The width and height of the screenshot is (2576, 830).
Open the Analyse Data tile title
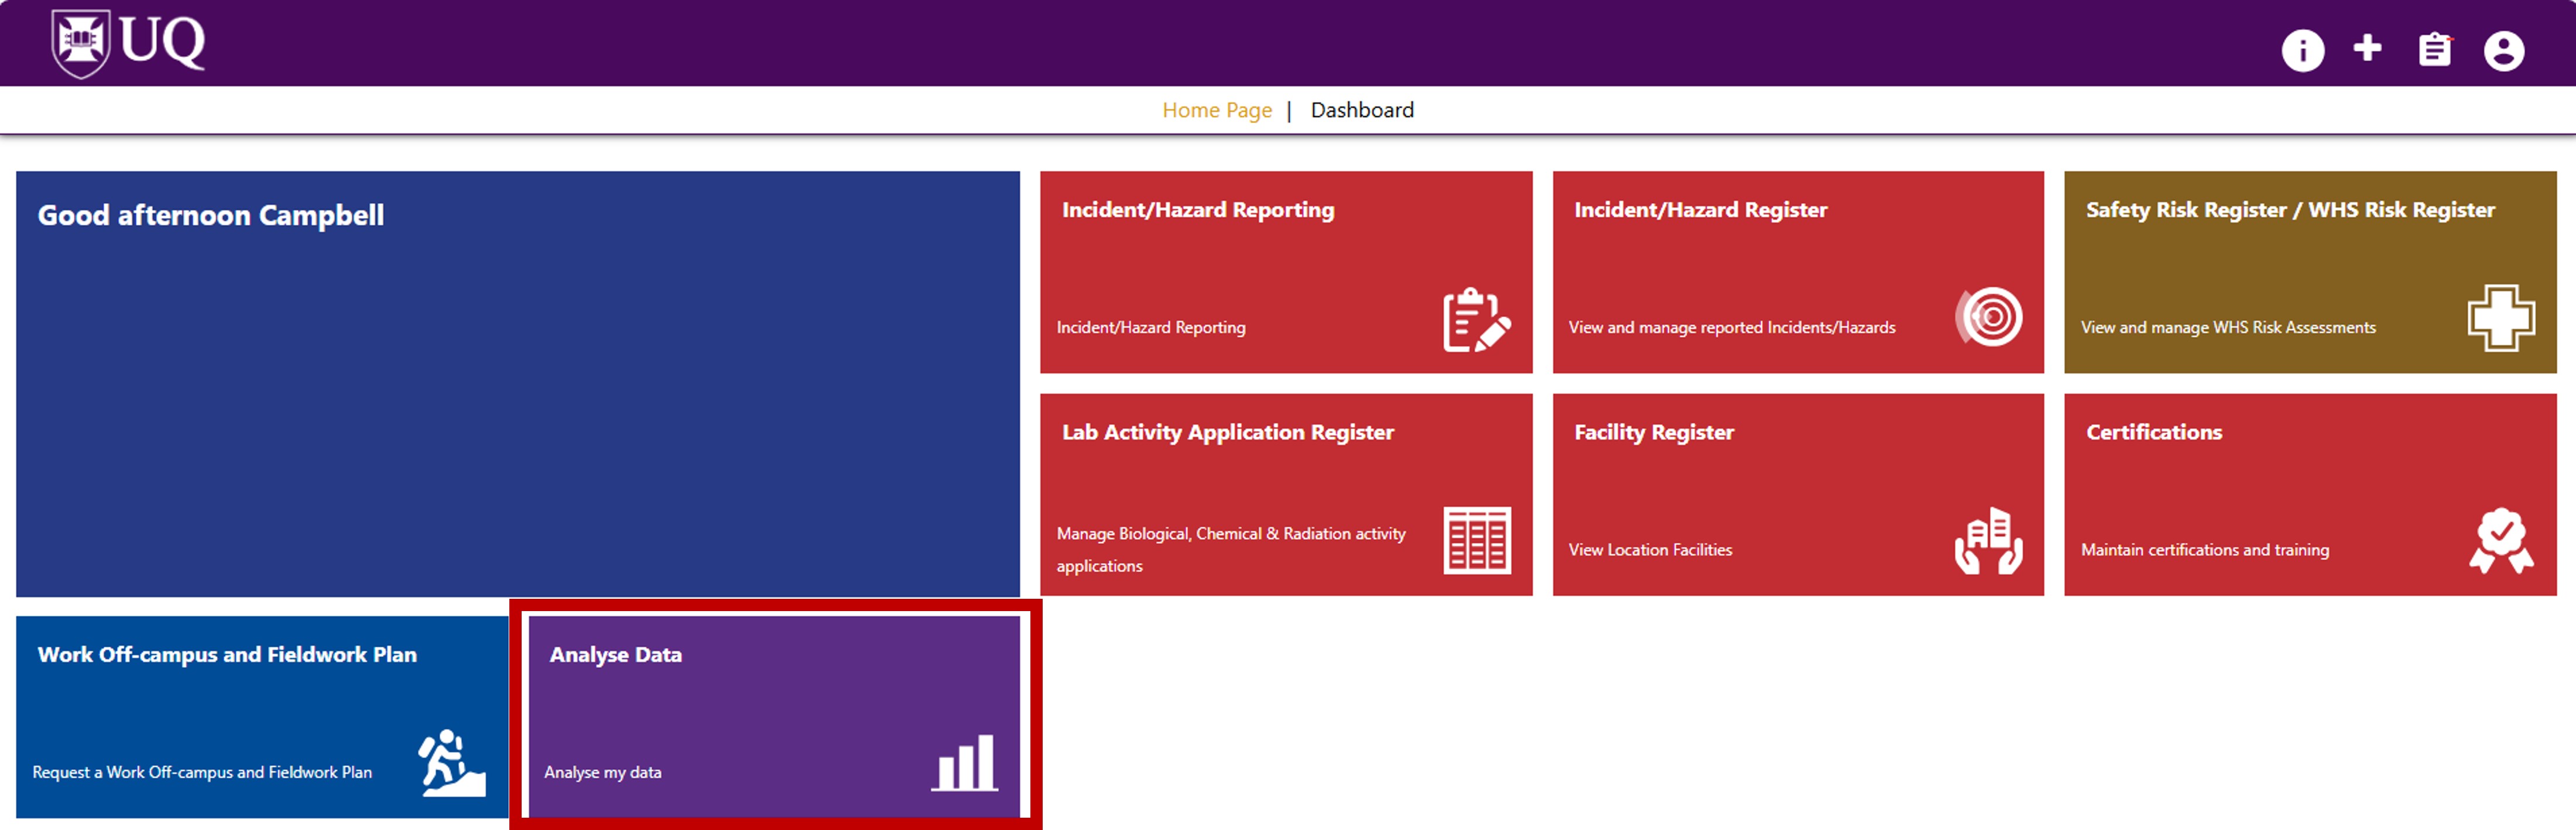pos(615,654)
